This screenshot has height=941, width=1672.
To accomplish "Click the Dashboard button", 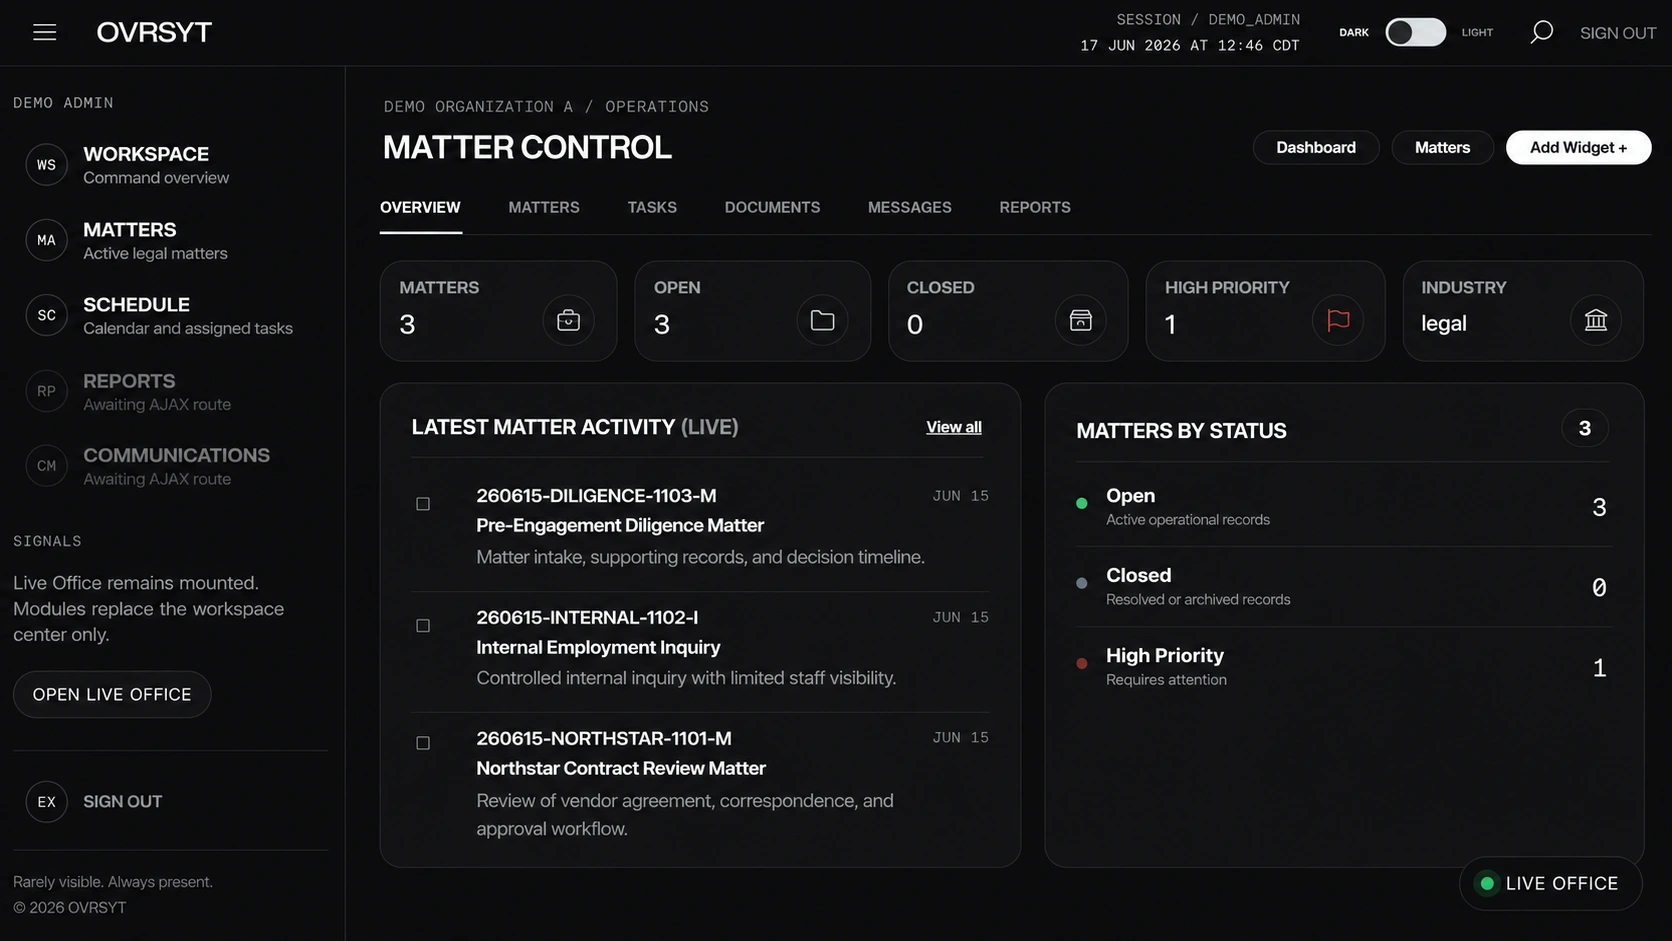I will [x=1316, y=148].
